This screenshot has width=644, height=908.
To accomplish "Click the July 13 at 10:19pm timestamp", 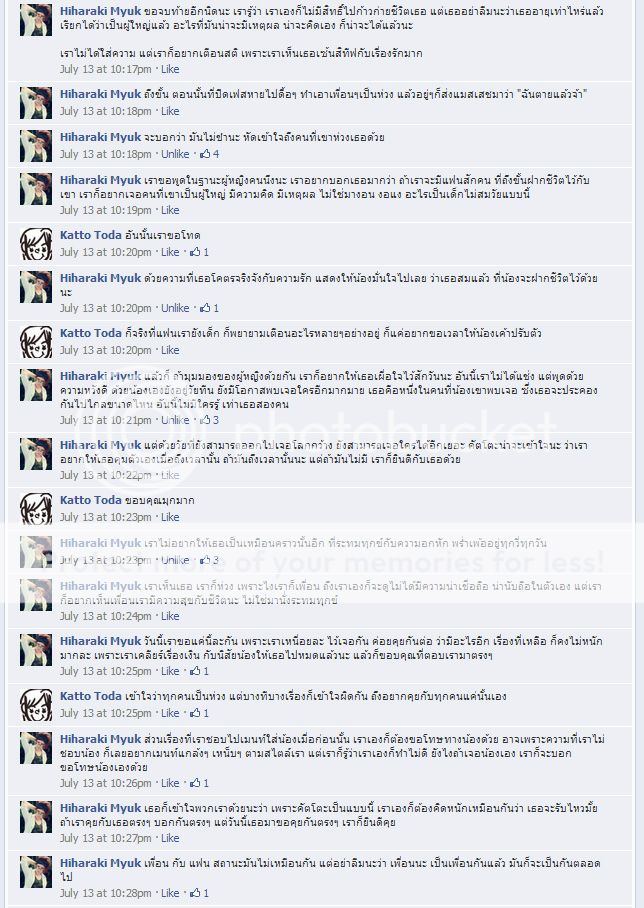I will pyautogui.click(x=105, y=210).
